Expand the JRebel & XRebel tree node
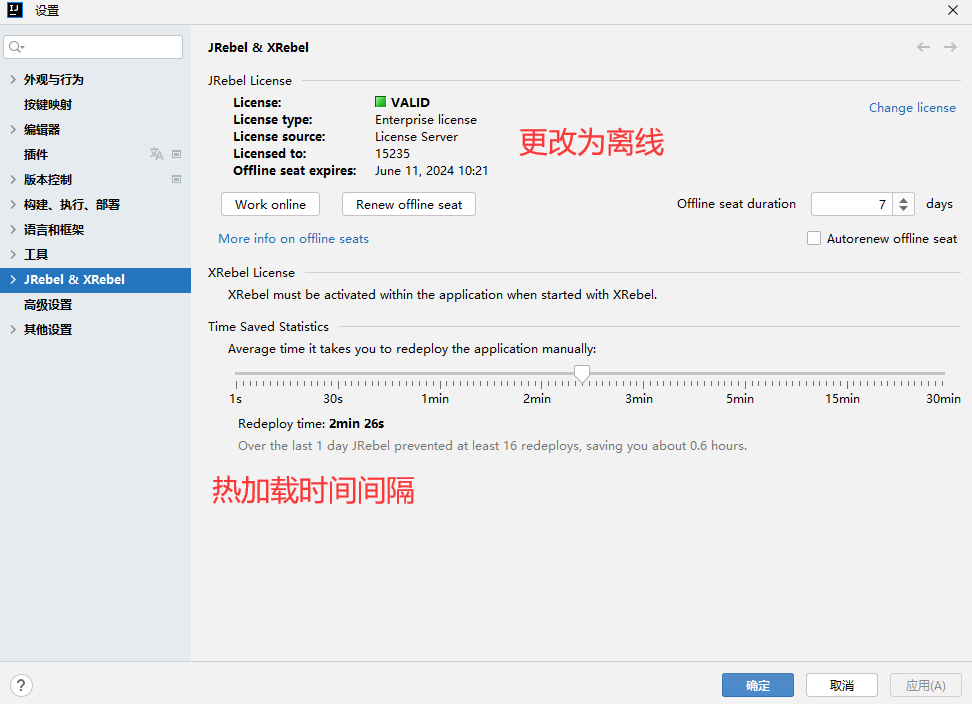 (x=13, y=279)
